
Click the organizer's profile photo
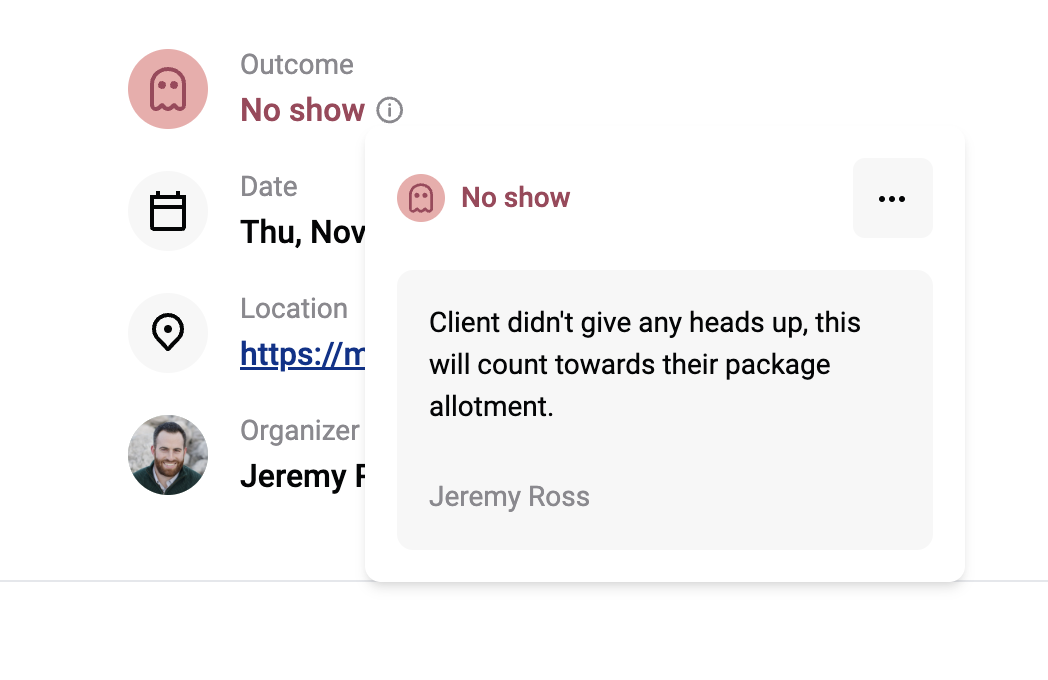pyautogui.click(x=168, y=455)
